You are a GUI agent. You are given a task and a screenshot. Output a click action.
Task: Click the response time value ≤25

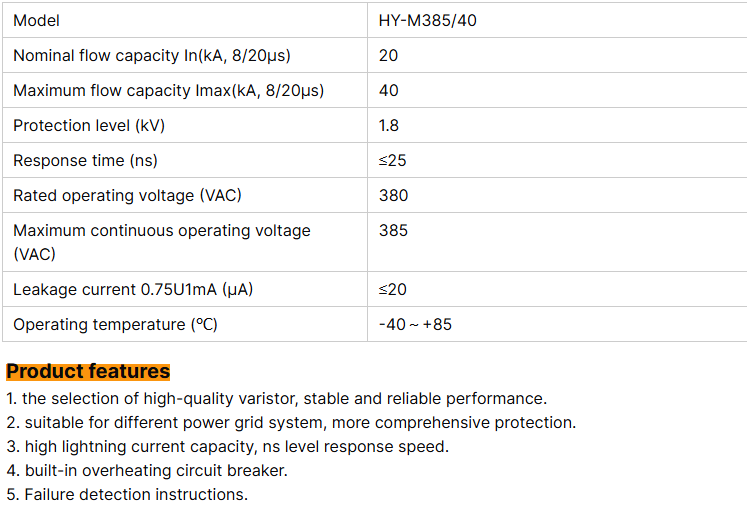click(392, 161)
